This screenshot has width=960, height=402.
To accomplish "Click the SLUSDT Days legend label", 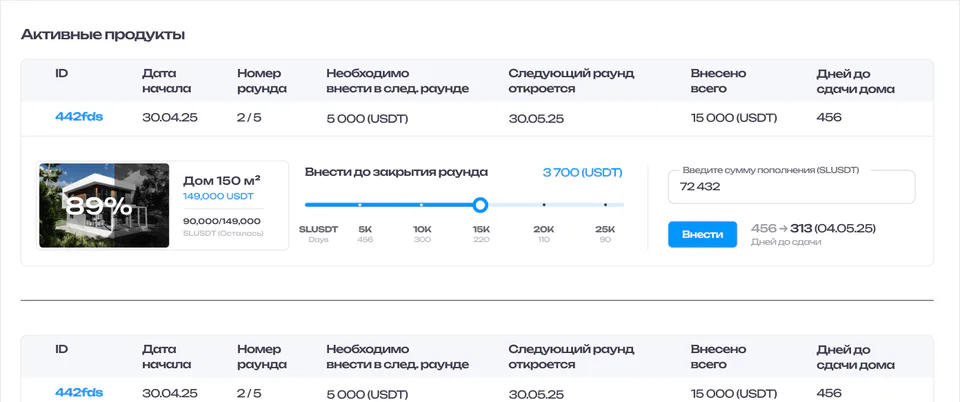I will point(318,234).
